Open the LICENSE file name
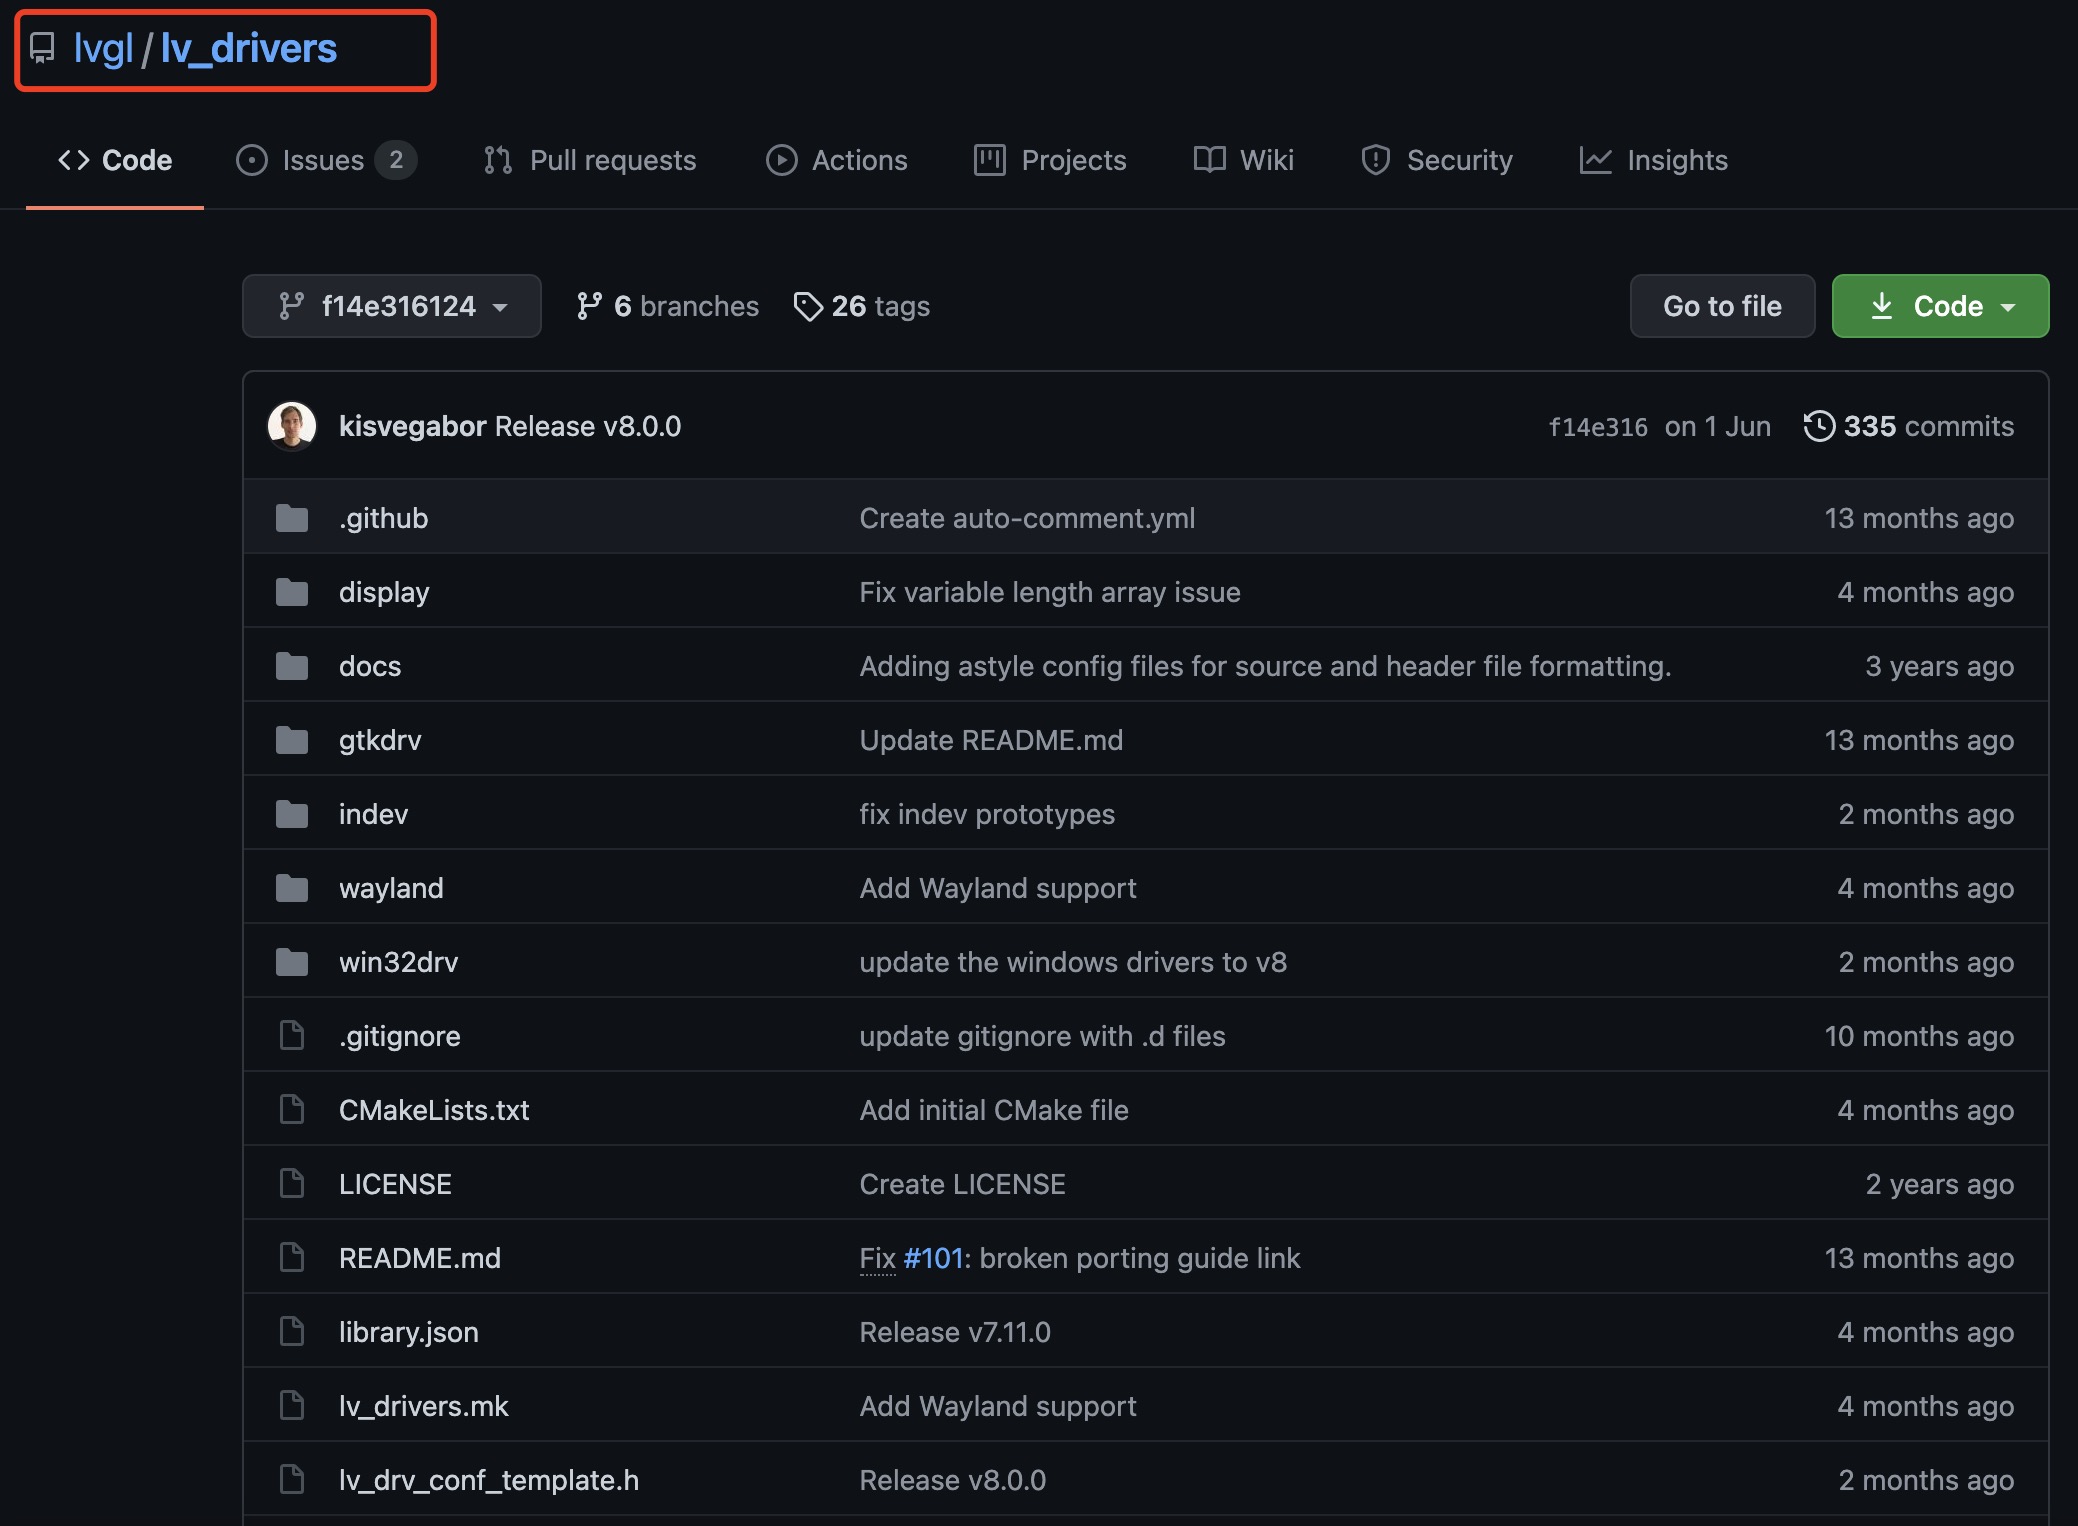Screen dimensions: 2078x1526 coord(395,1184)
